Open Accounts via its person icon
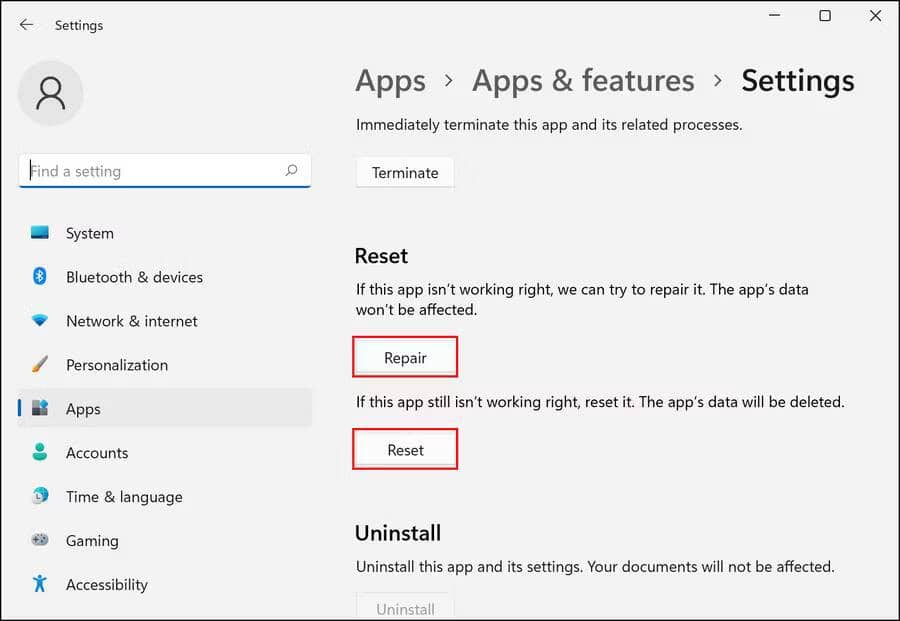900x621 pixels. [x=40, y=453]
